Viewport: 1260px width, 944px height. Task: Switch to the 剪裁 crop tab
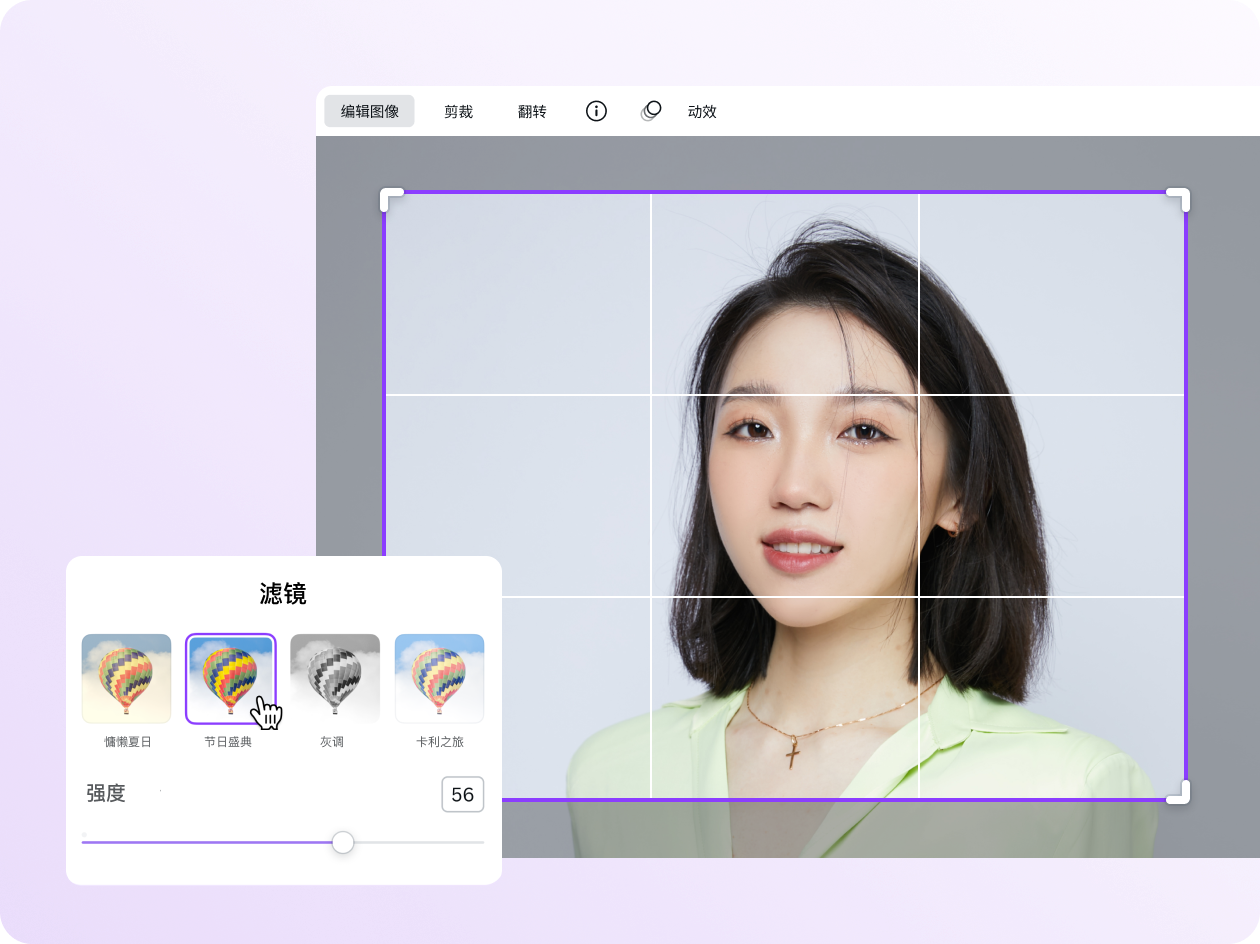click(x=458, y=111)
